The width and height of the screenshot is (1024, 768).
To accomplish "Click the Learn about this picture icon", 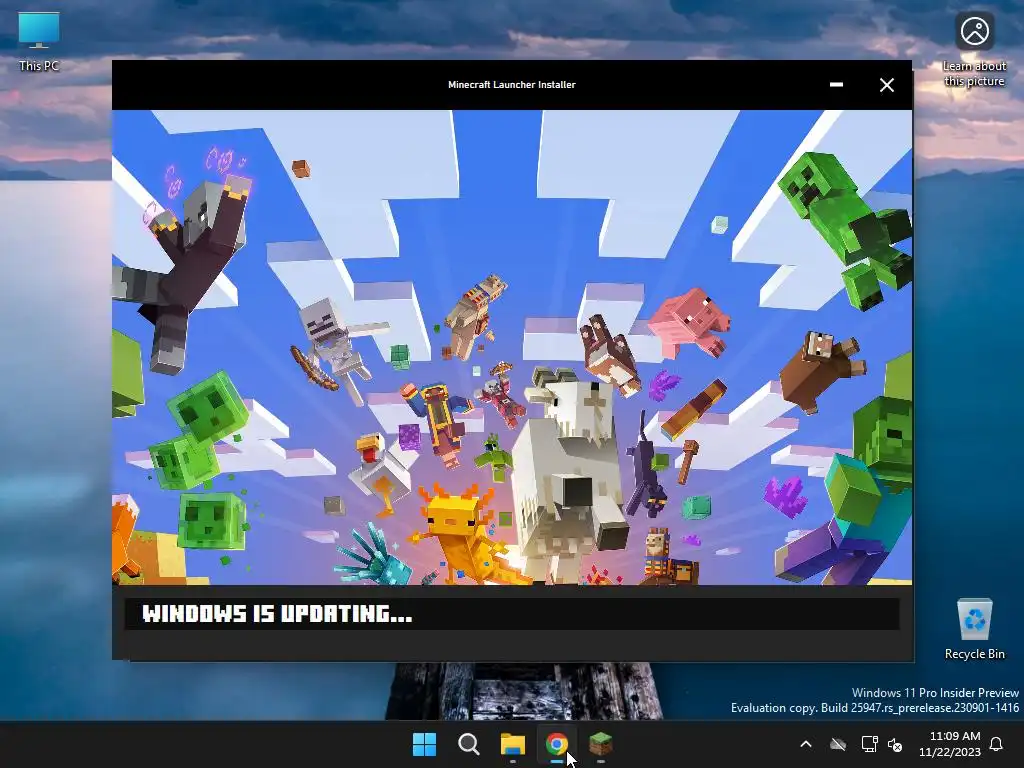I will point(974,49).
